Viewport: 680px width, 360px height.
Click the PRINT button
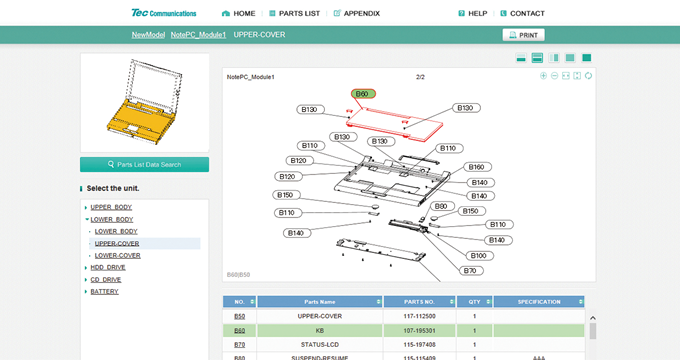523,35
